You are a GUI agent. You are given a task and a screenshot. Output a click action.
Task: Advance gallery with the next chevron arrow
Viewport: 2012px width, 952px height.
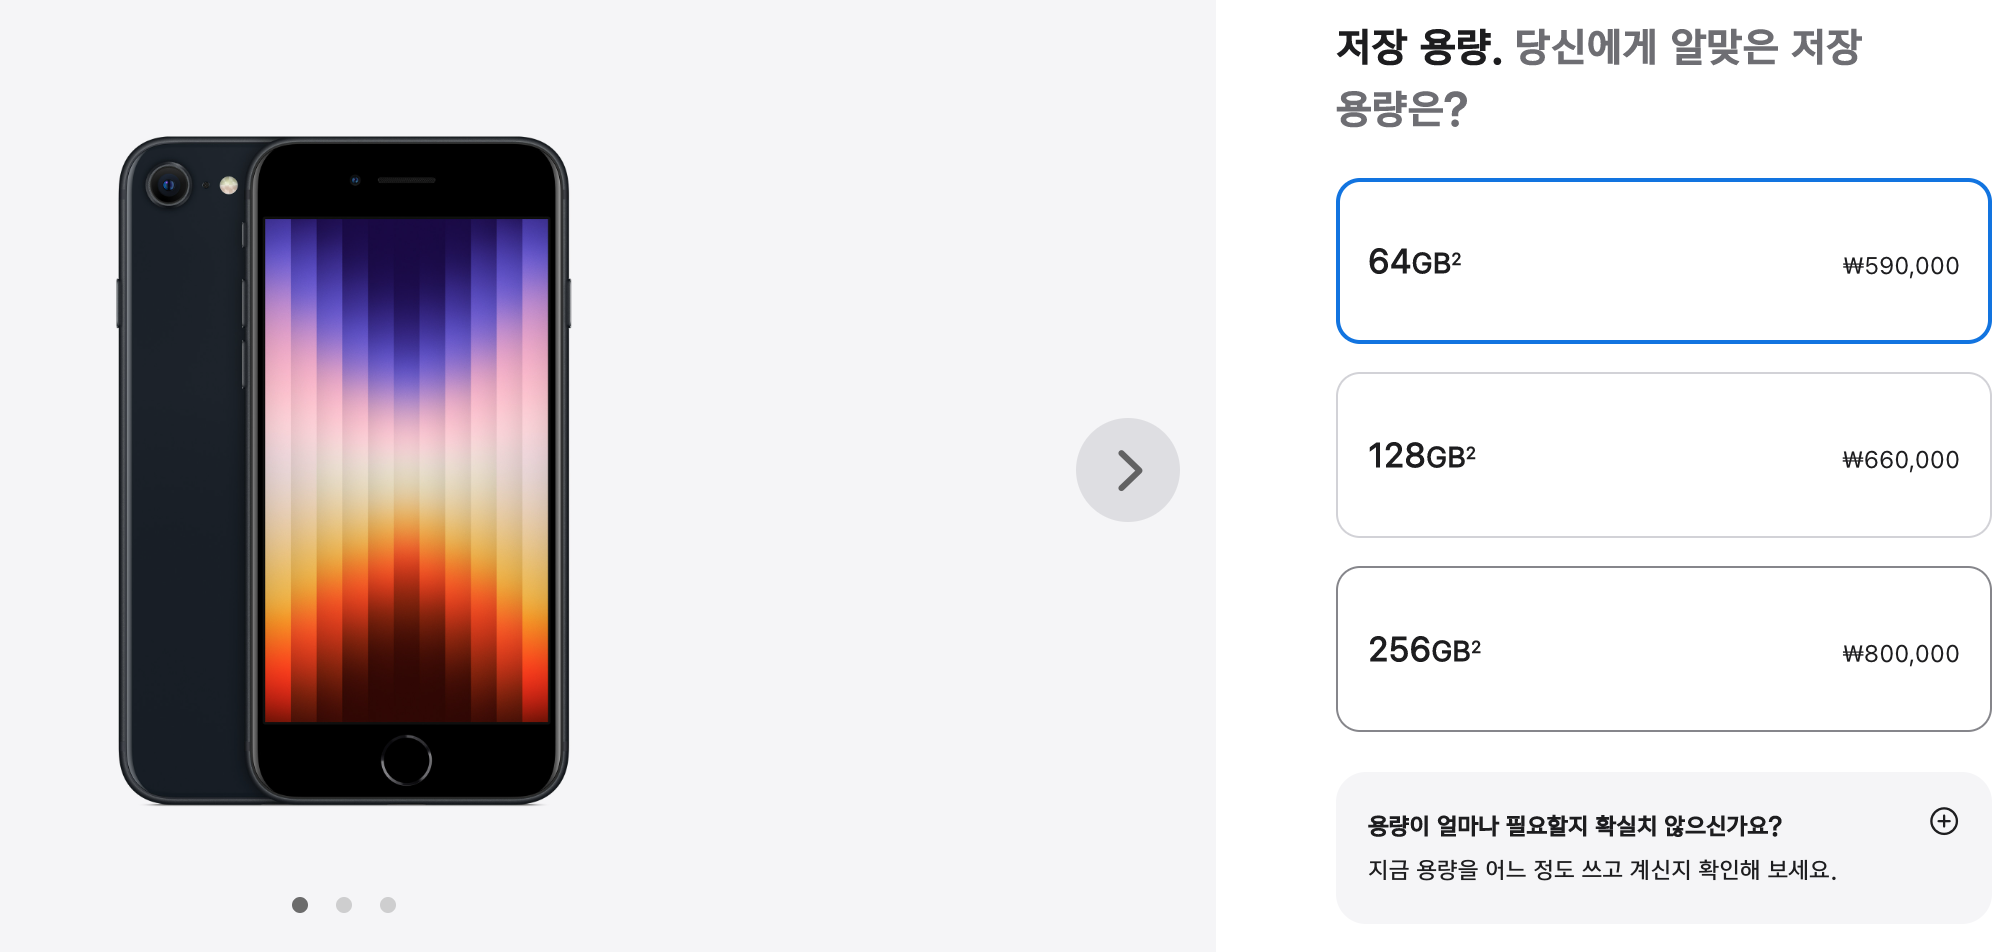(1127, 470)
